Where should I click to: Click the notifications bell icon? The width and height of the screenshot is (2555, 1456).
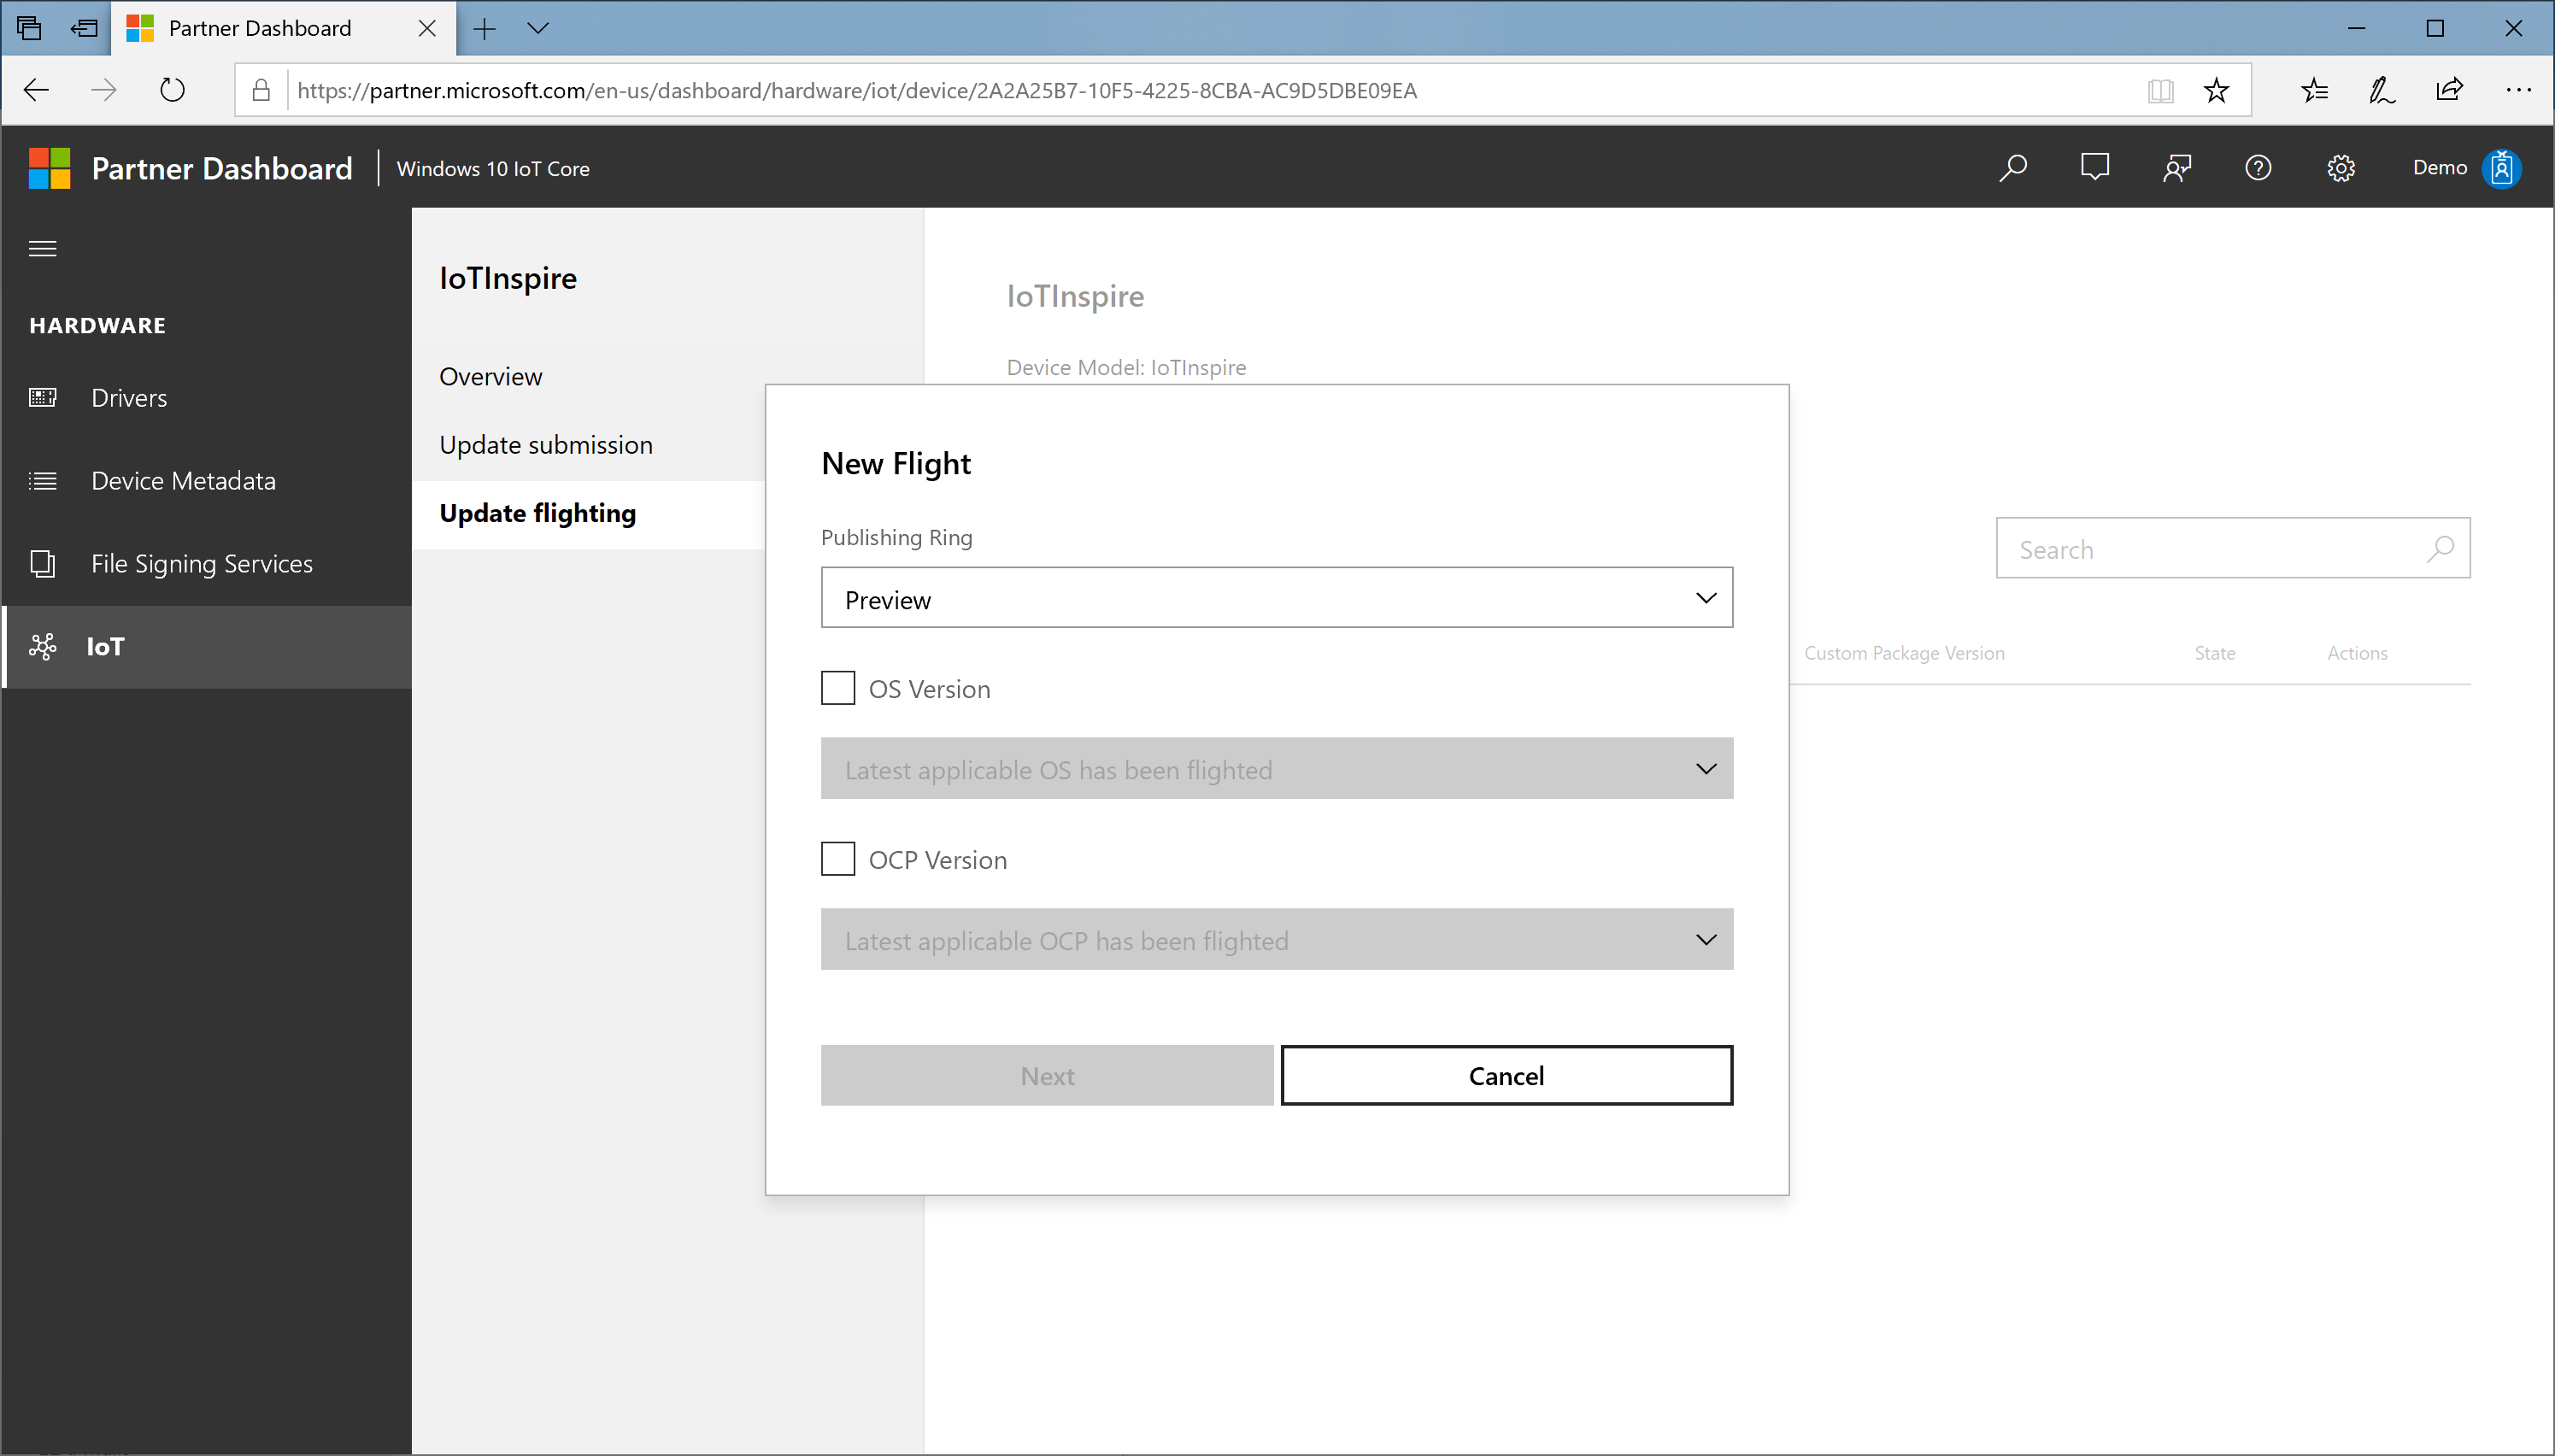pyautogui.click(x=2095, y=168)
